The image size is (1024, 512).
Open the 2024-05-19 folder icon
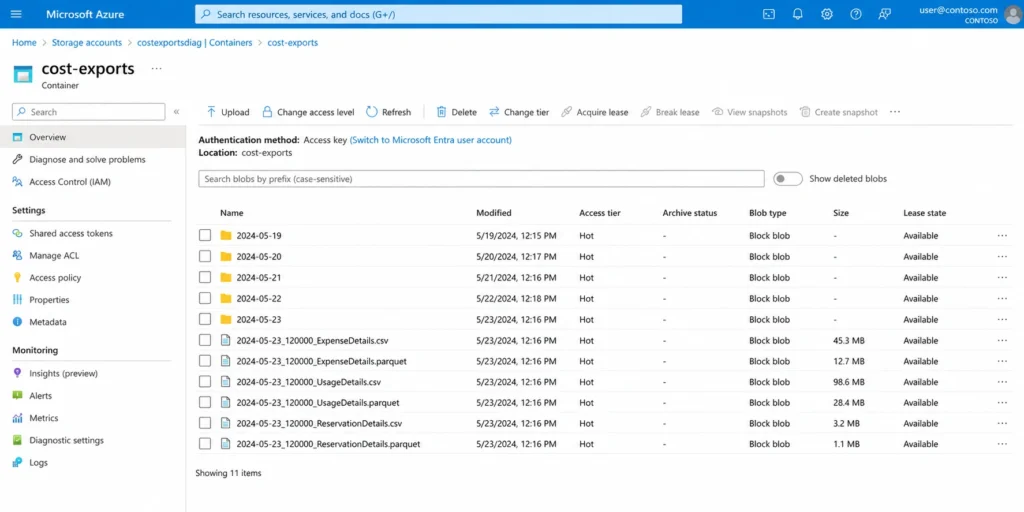click(x=226, y=235)
